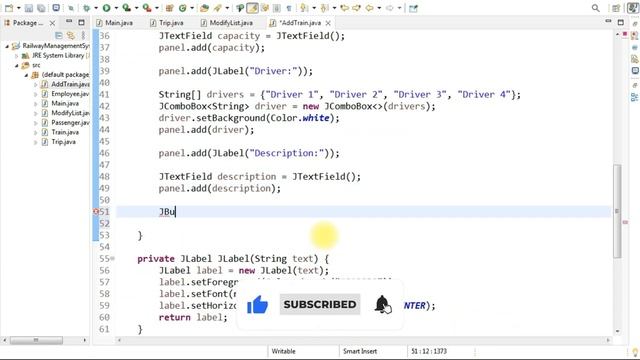Minimize the editor area
The height and width of the screenshot is (360, 640).
608,21
